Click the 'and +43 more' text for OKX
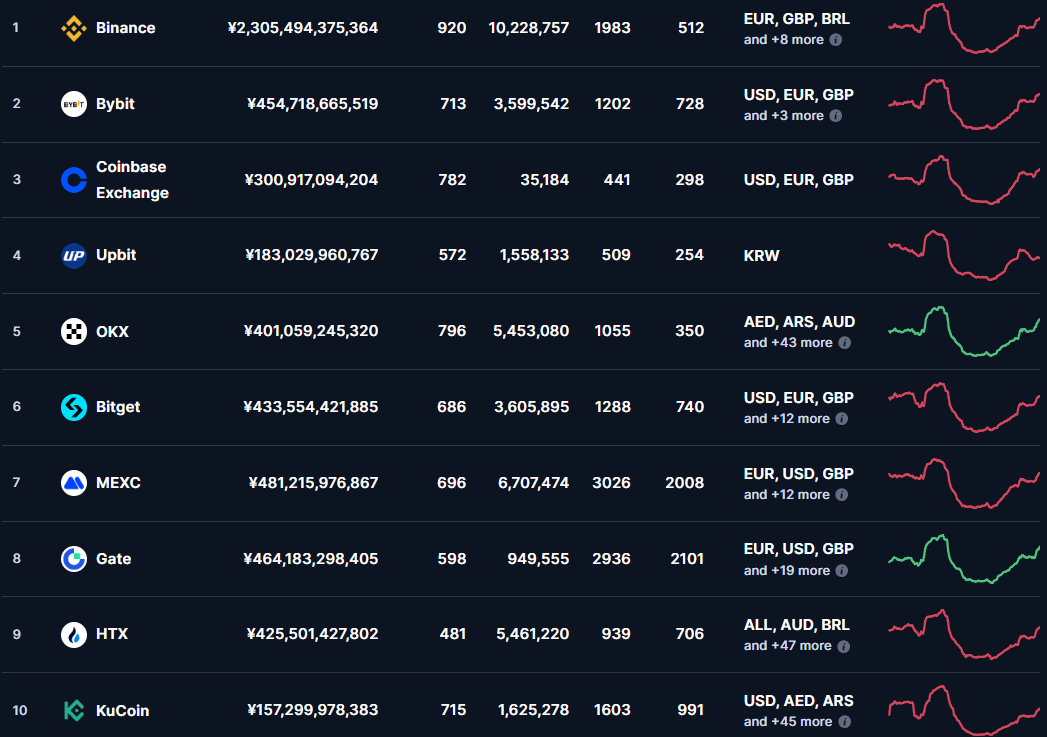The height and width of the screenshot is (737, 1047). coord(788,343)
